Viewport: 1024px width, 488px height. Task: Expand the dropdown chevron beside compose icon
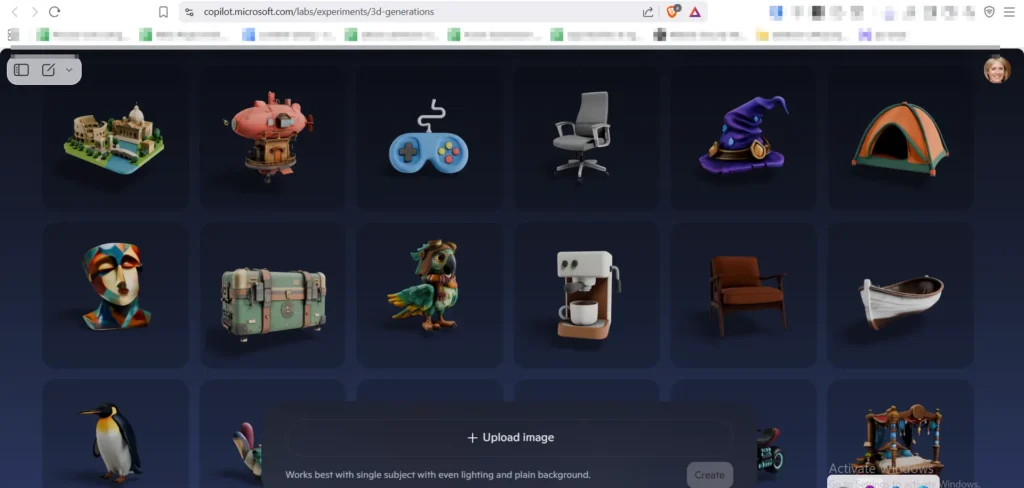69,70
